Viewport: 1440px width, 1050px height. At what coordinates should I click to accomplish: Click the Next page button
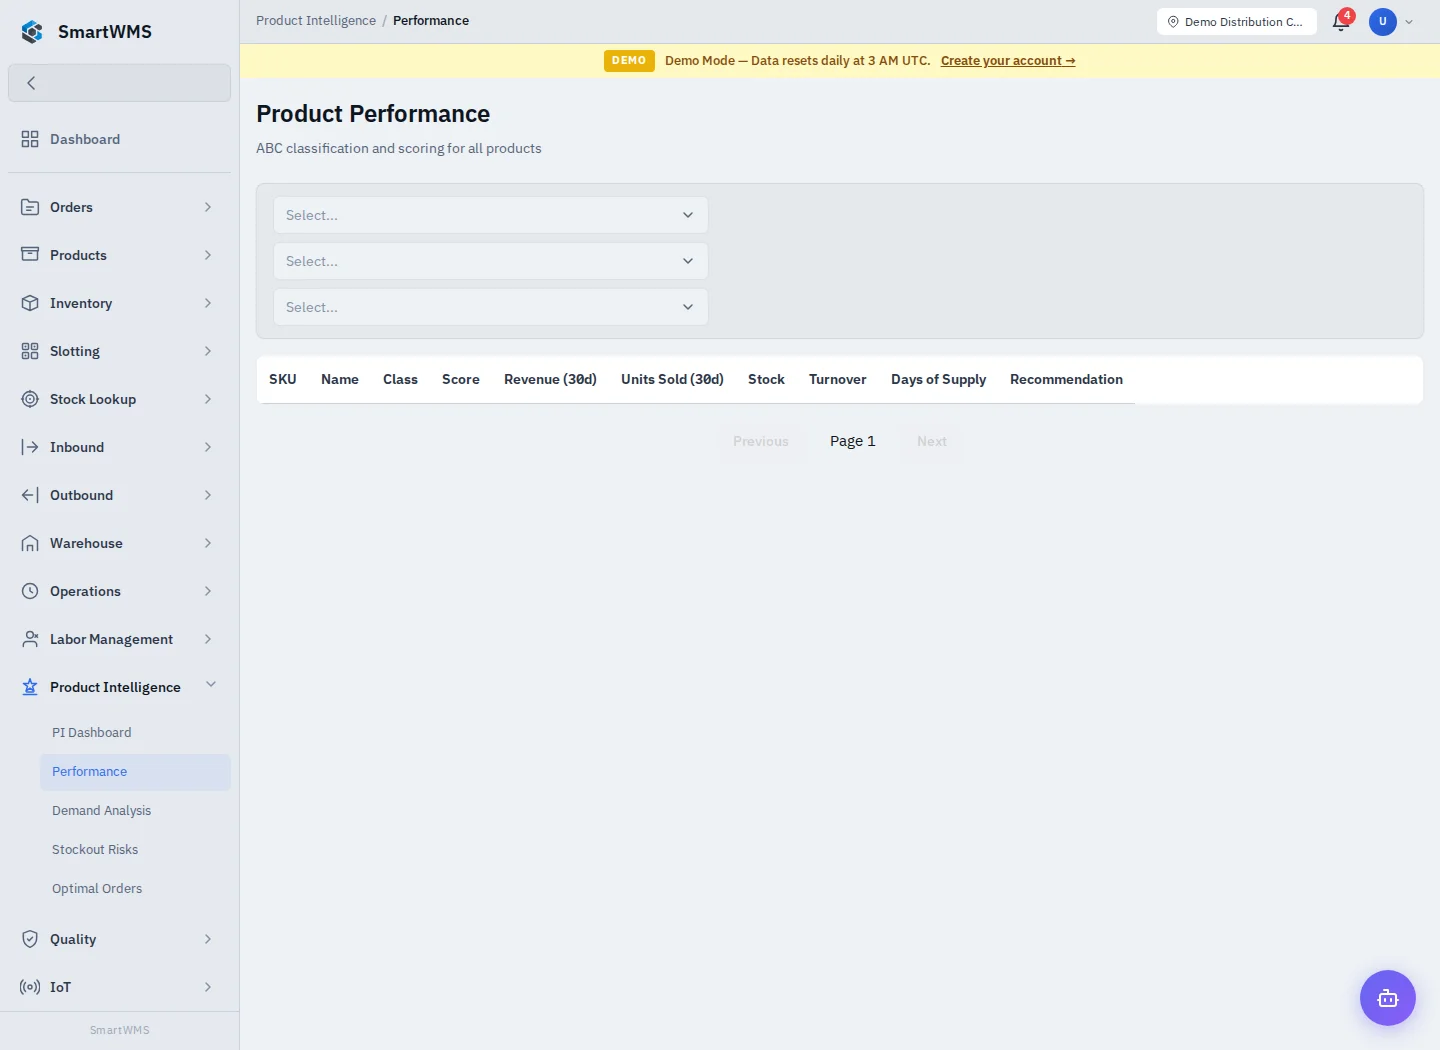point(932,441)
